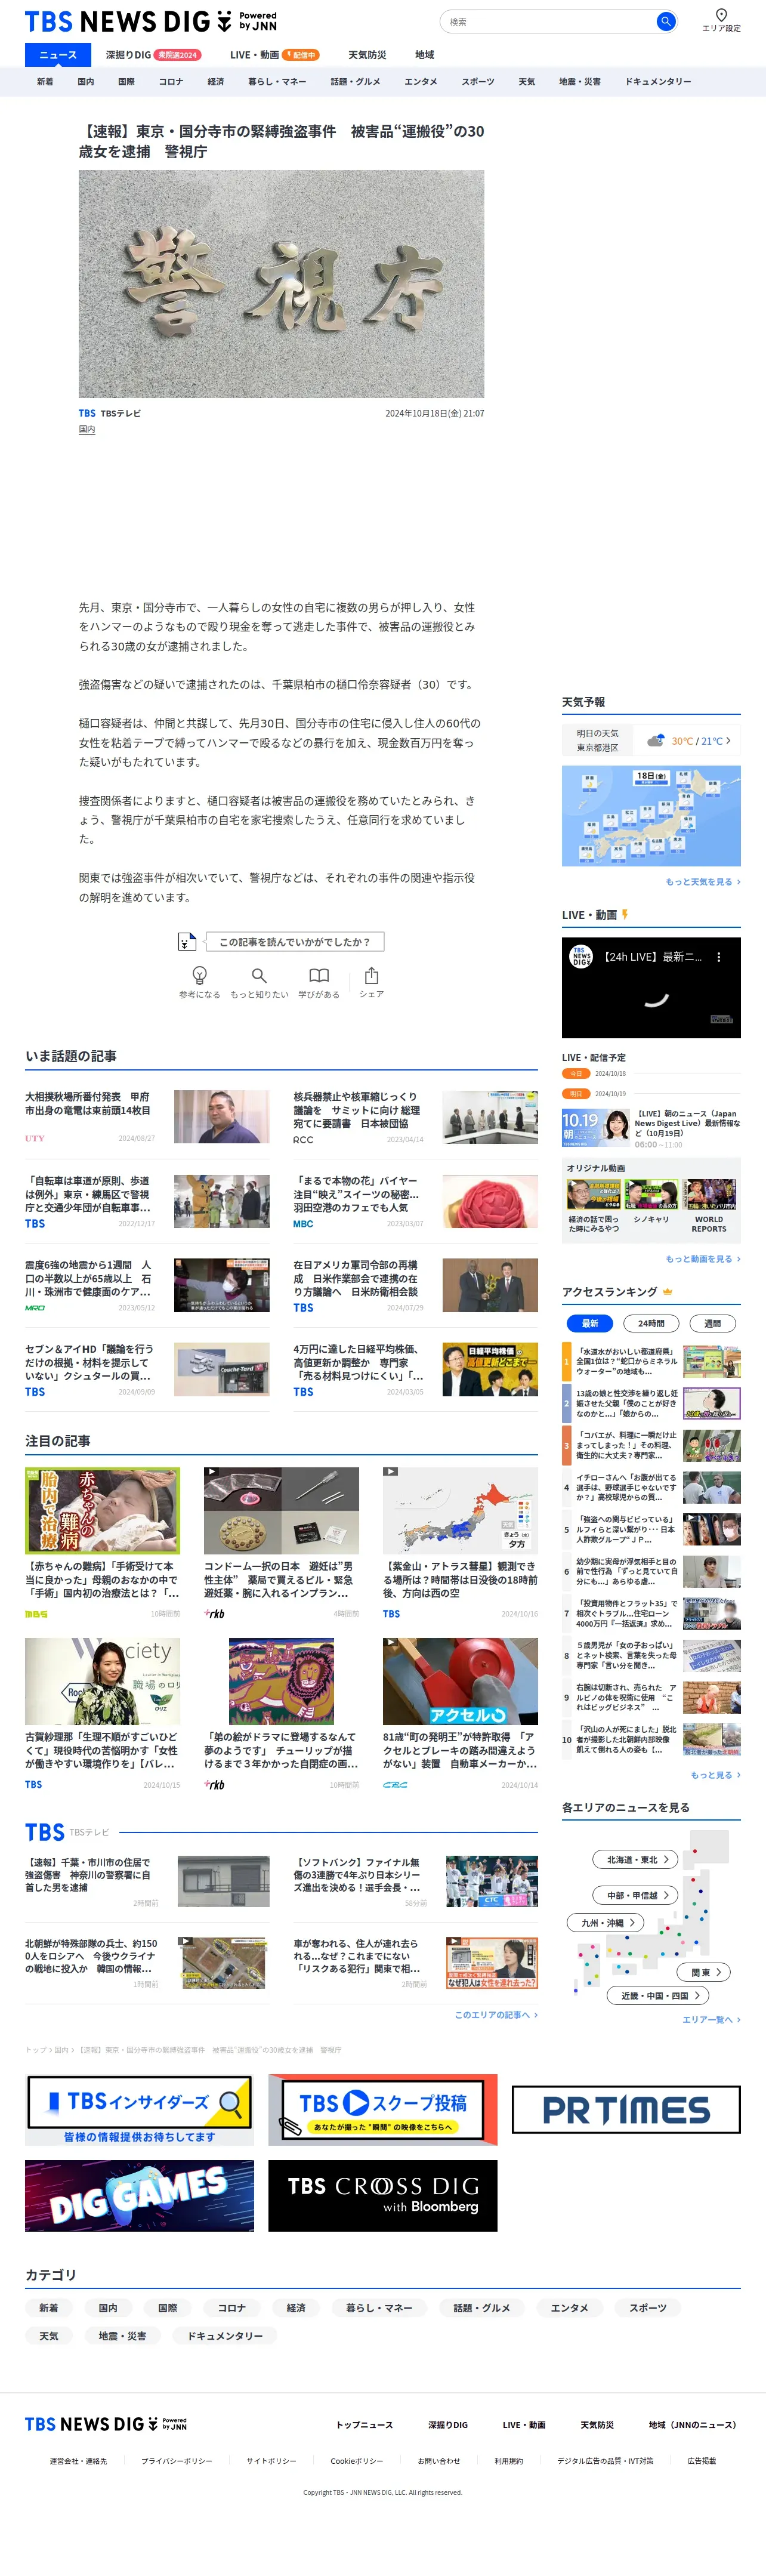Open the TBSインサイダーズ banner
This screenshot has width=766, height=2576.
point(139,2109)
